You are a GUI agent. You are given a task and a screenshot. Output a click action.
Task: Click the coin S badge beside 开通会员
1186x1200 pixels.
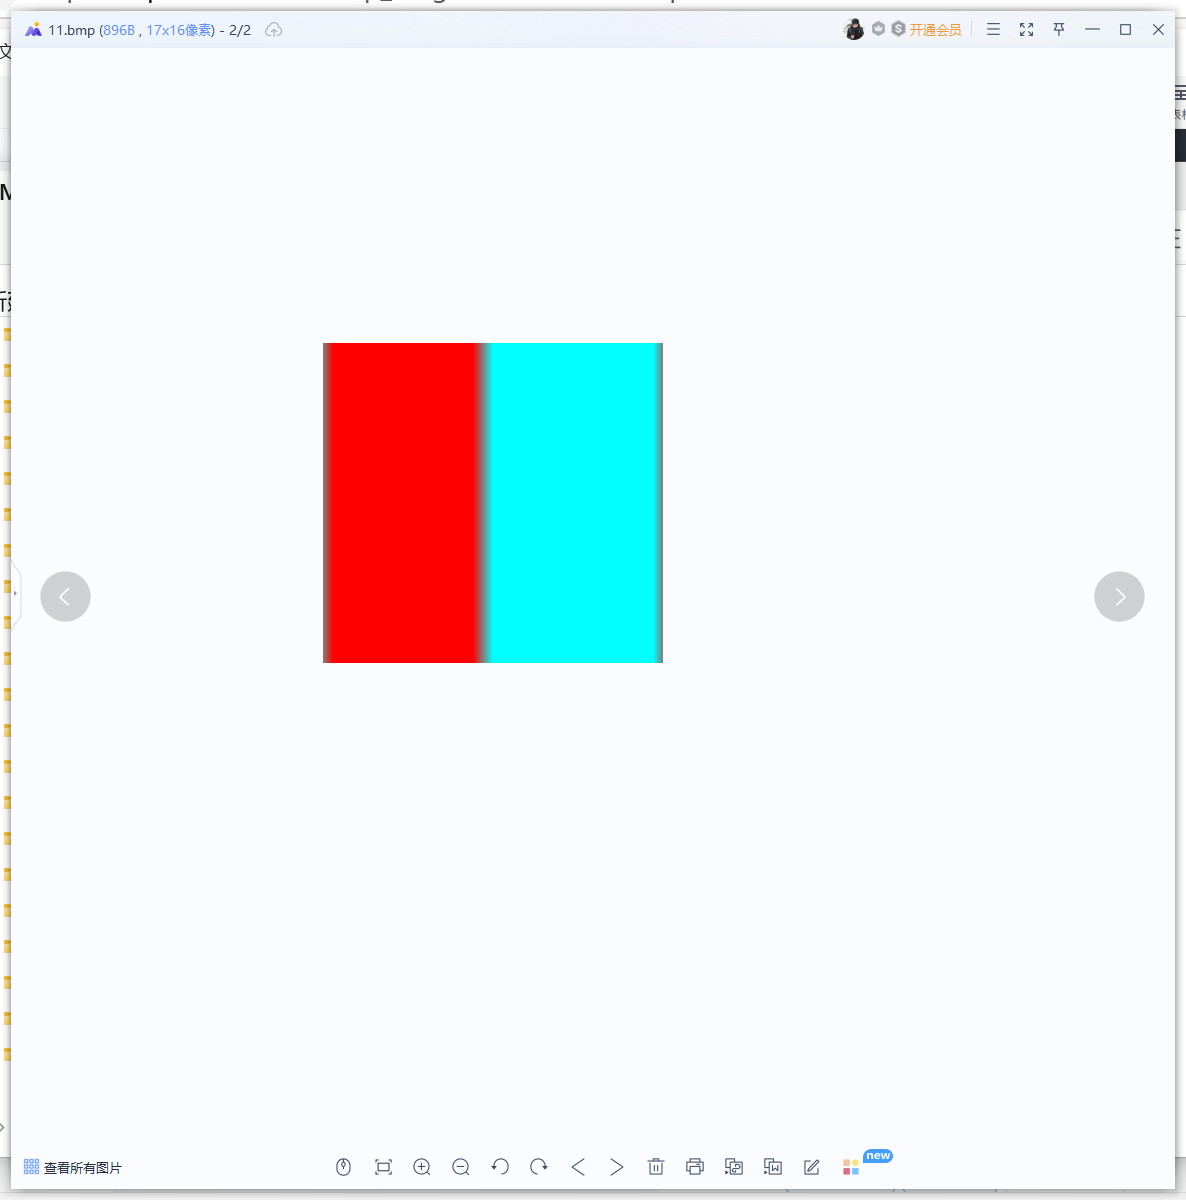pos(898,29)
